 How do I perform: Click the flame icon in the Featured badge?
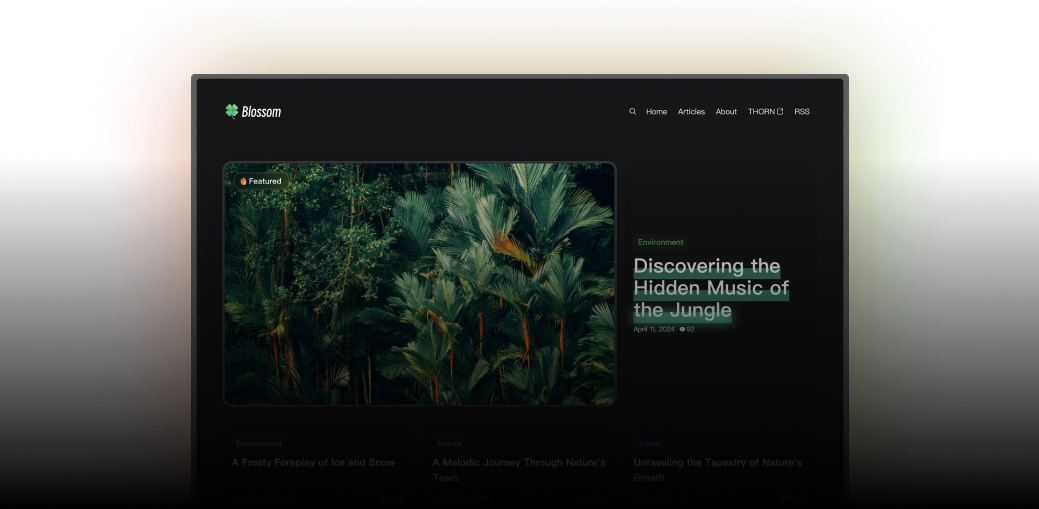(x=243, y=181)
